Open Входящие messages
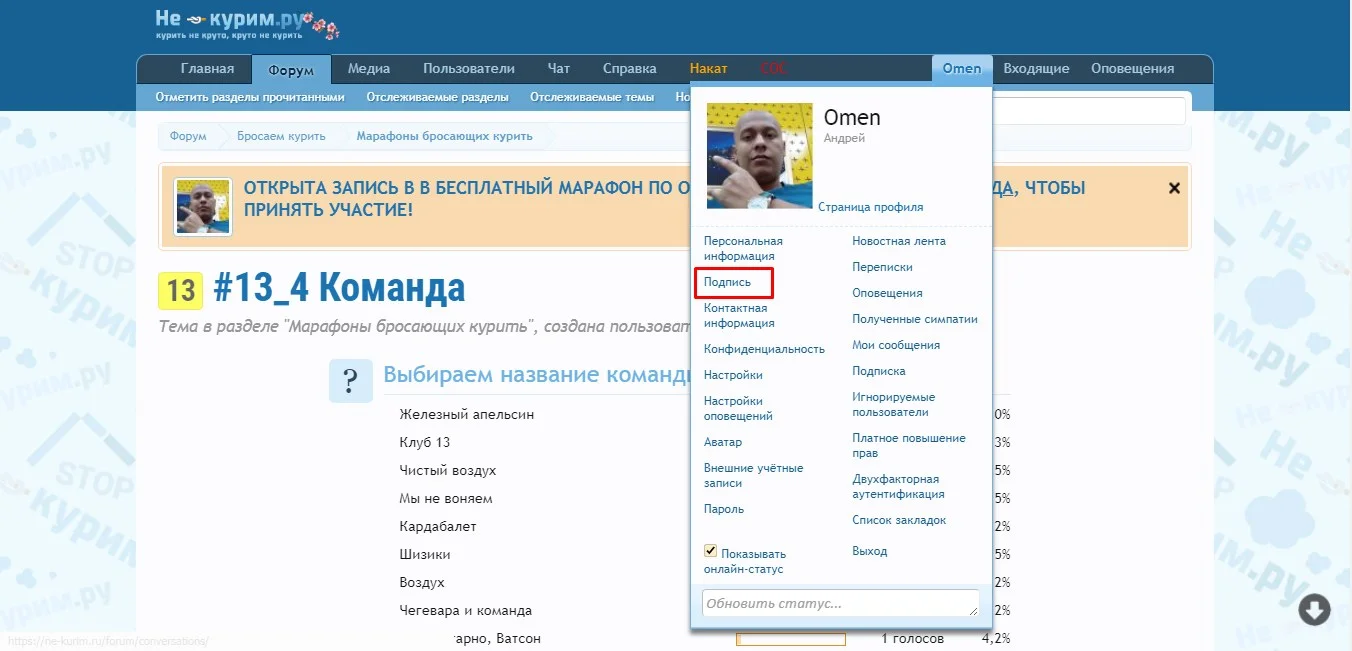 point(1036,69)
